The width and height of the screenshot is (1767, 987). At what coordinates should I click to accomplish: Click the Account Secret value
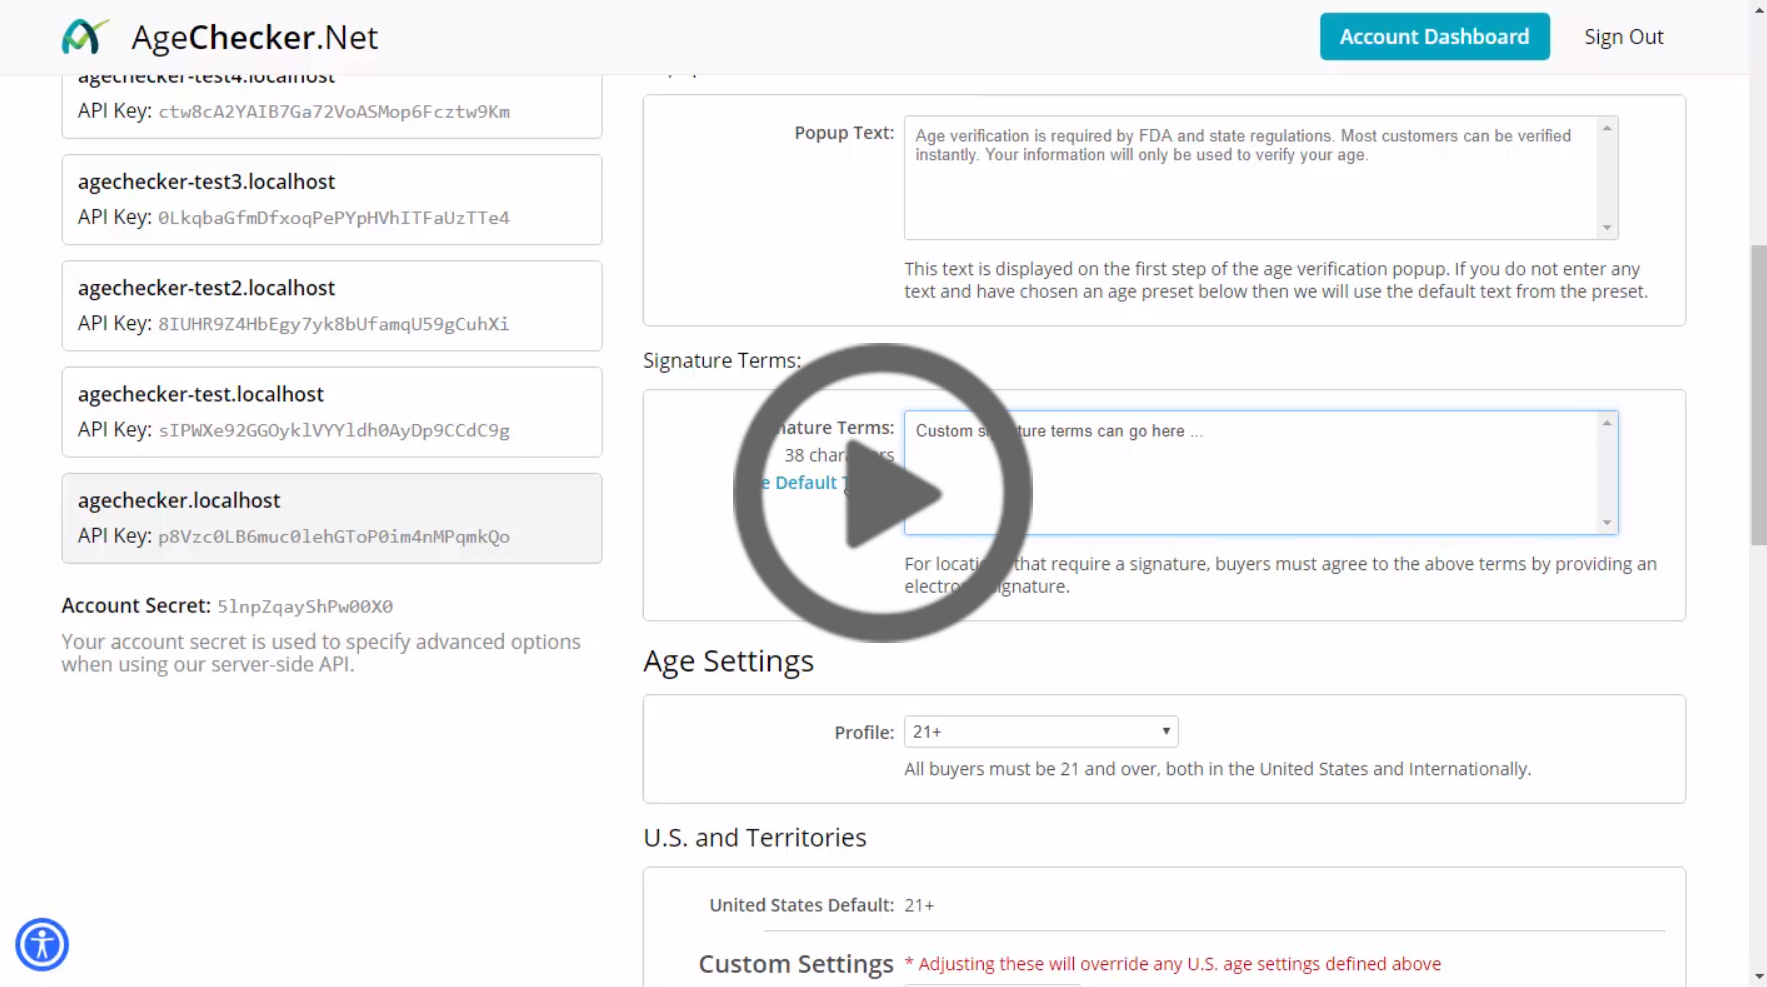coord(305,607)
